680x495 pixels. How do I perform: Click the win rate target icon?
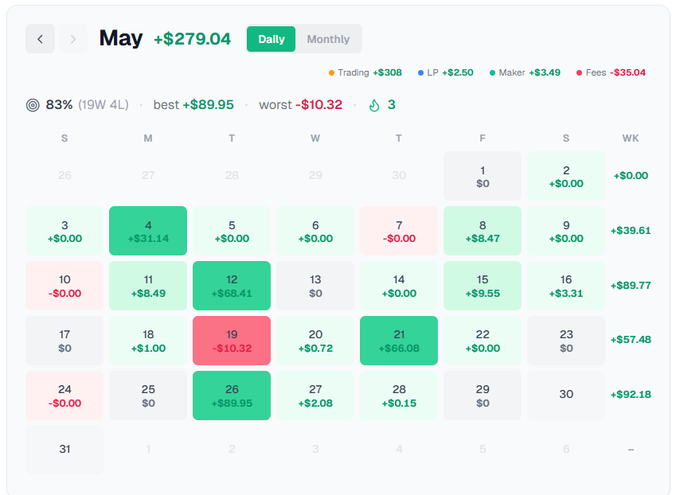(x=33, y=105)
